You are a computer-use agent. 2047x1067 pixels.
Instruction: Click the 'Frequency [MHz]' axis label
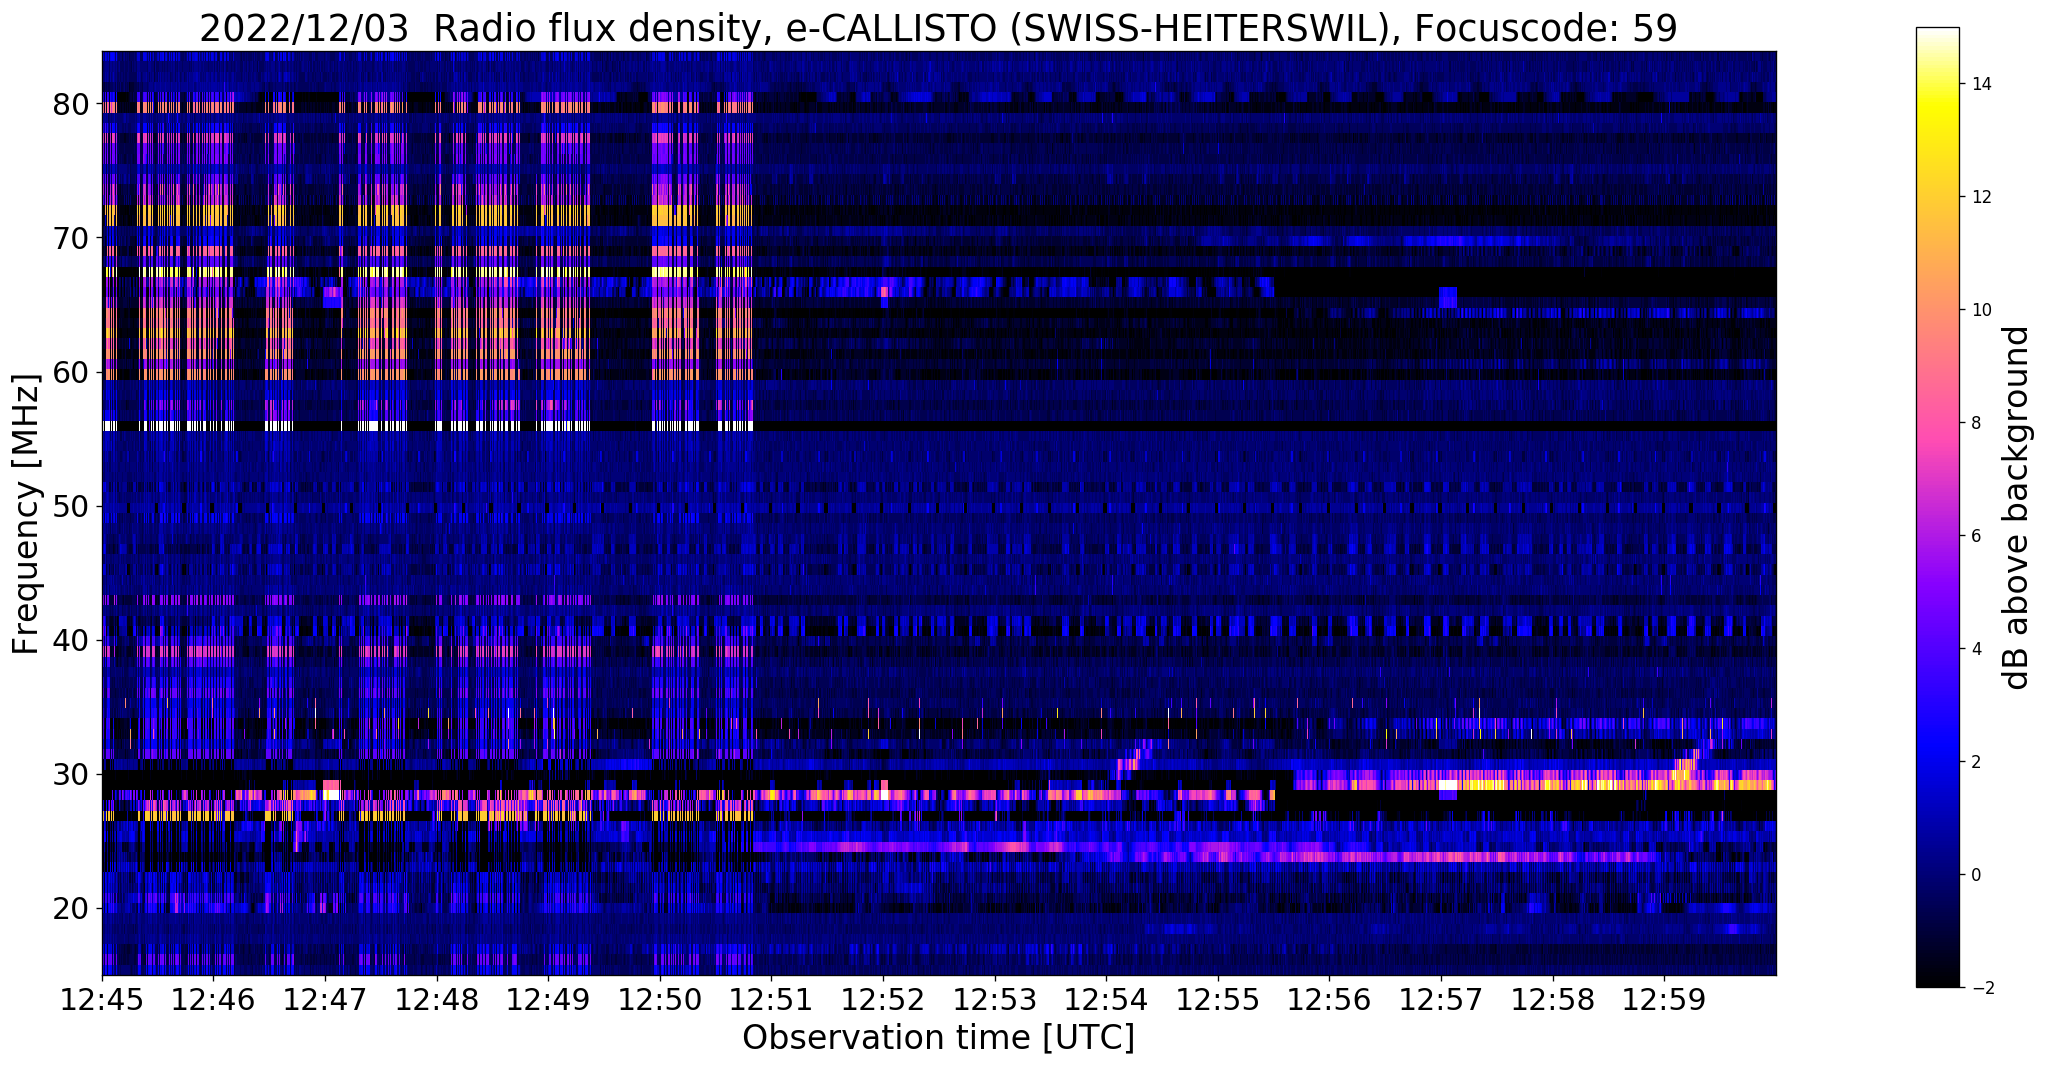27,513
